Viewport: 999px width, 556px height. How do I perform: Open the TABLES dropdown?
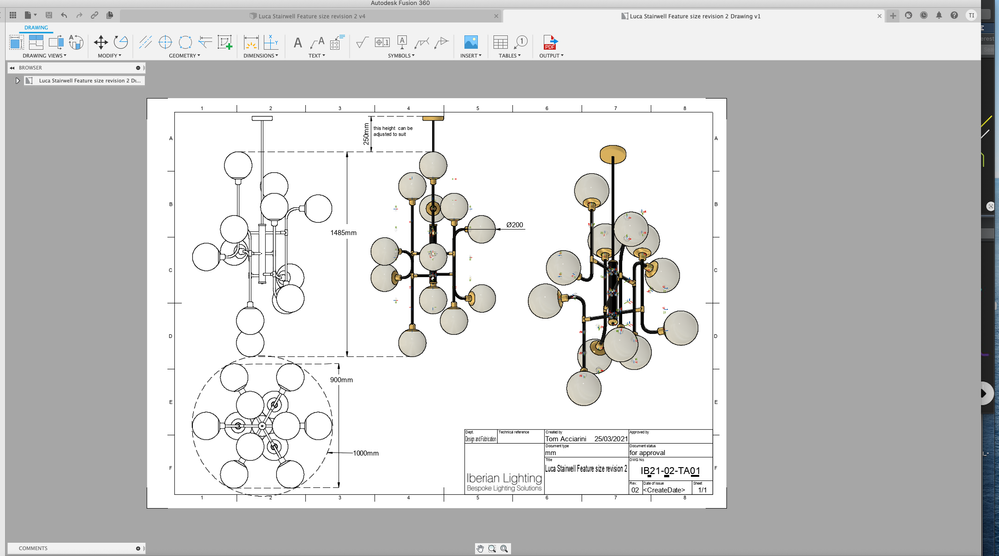tap(510, 56)
